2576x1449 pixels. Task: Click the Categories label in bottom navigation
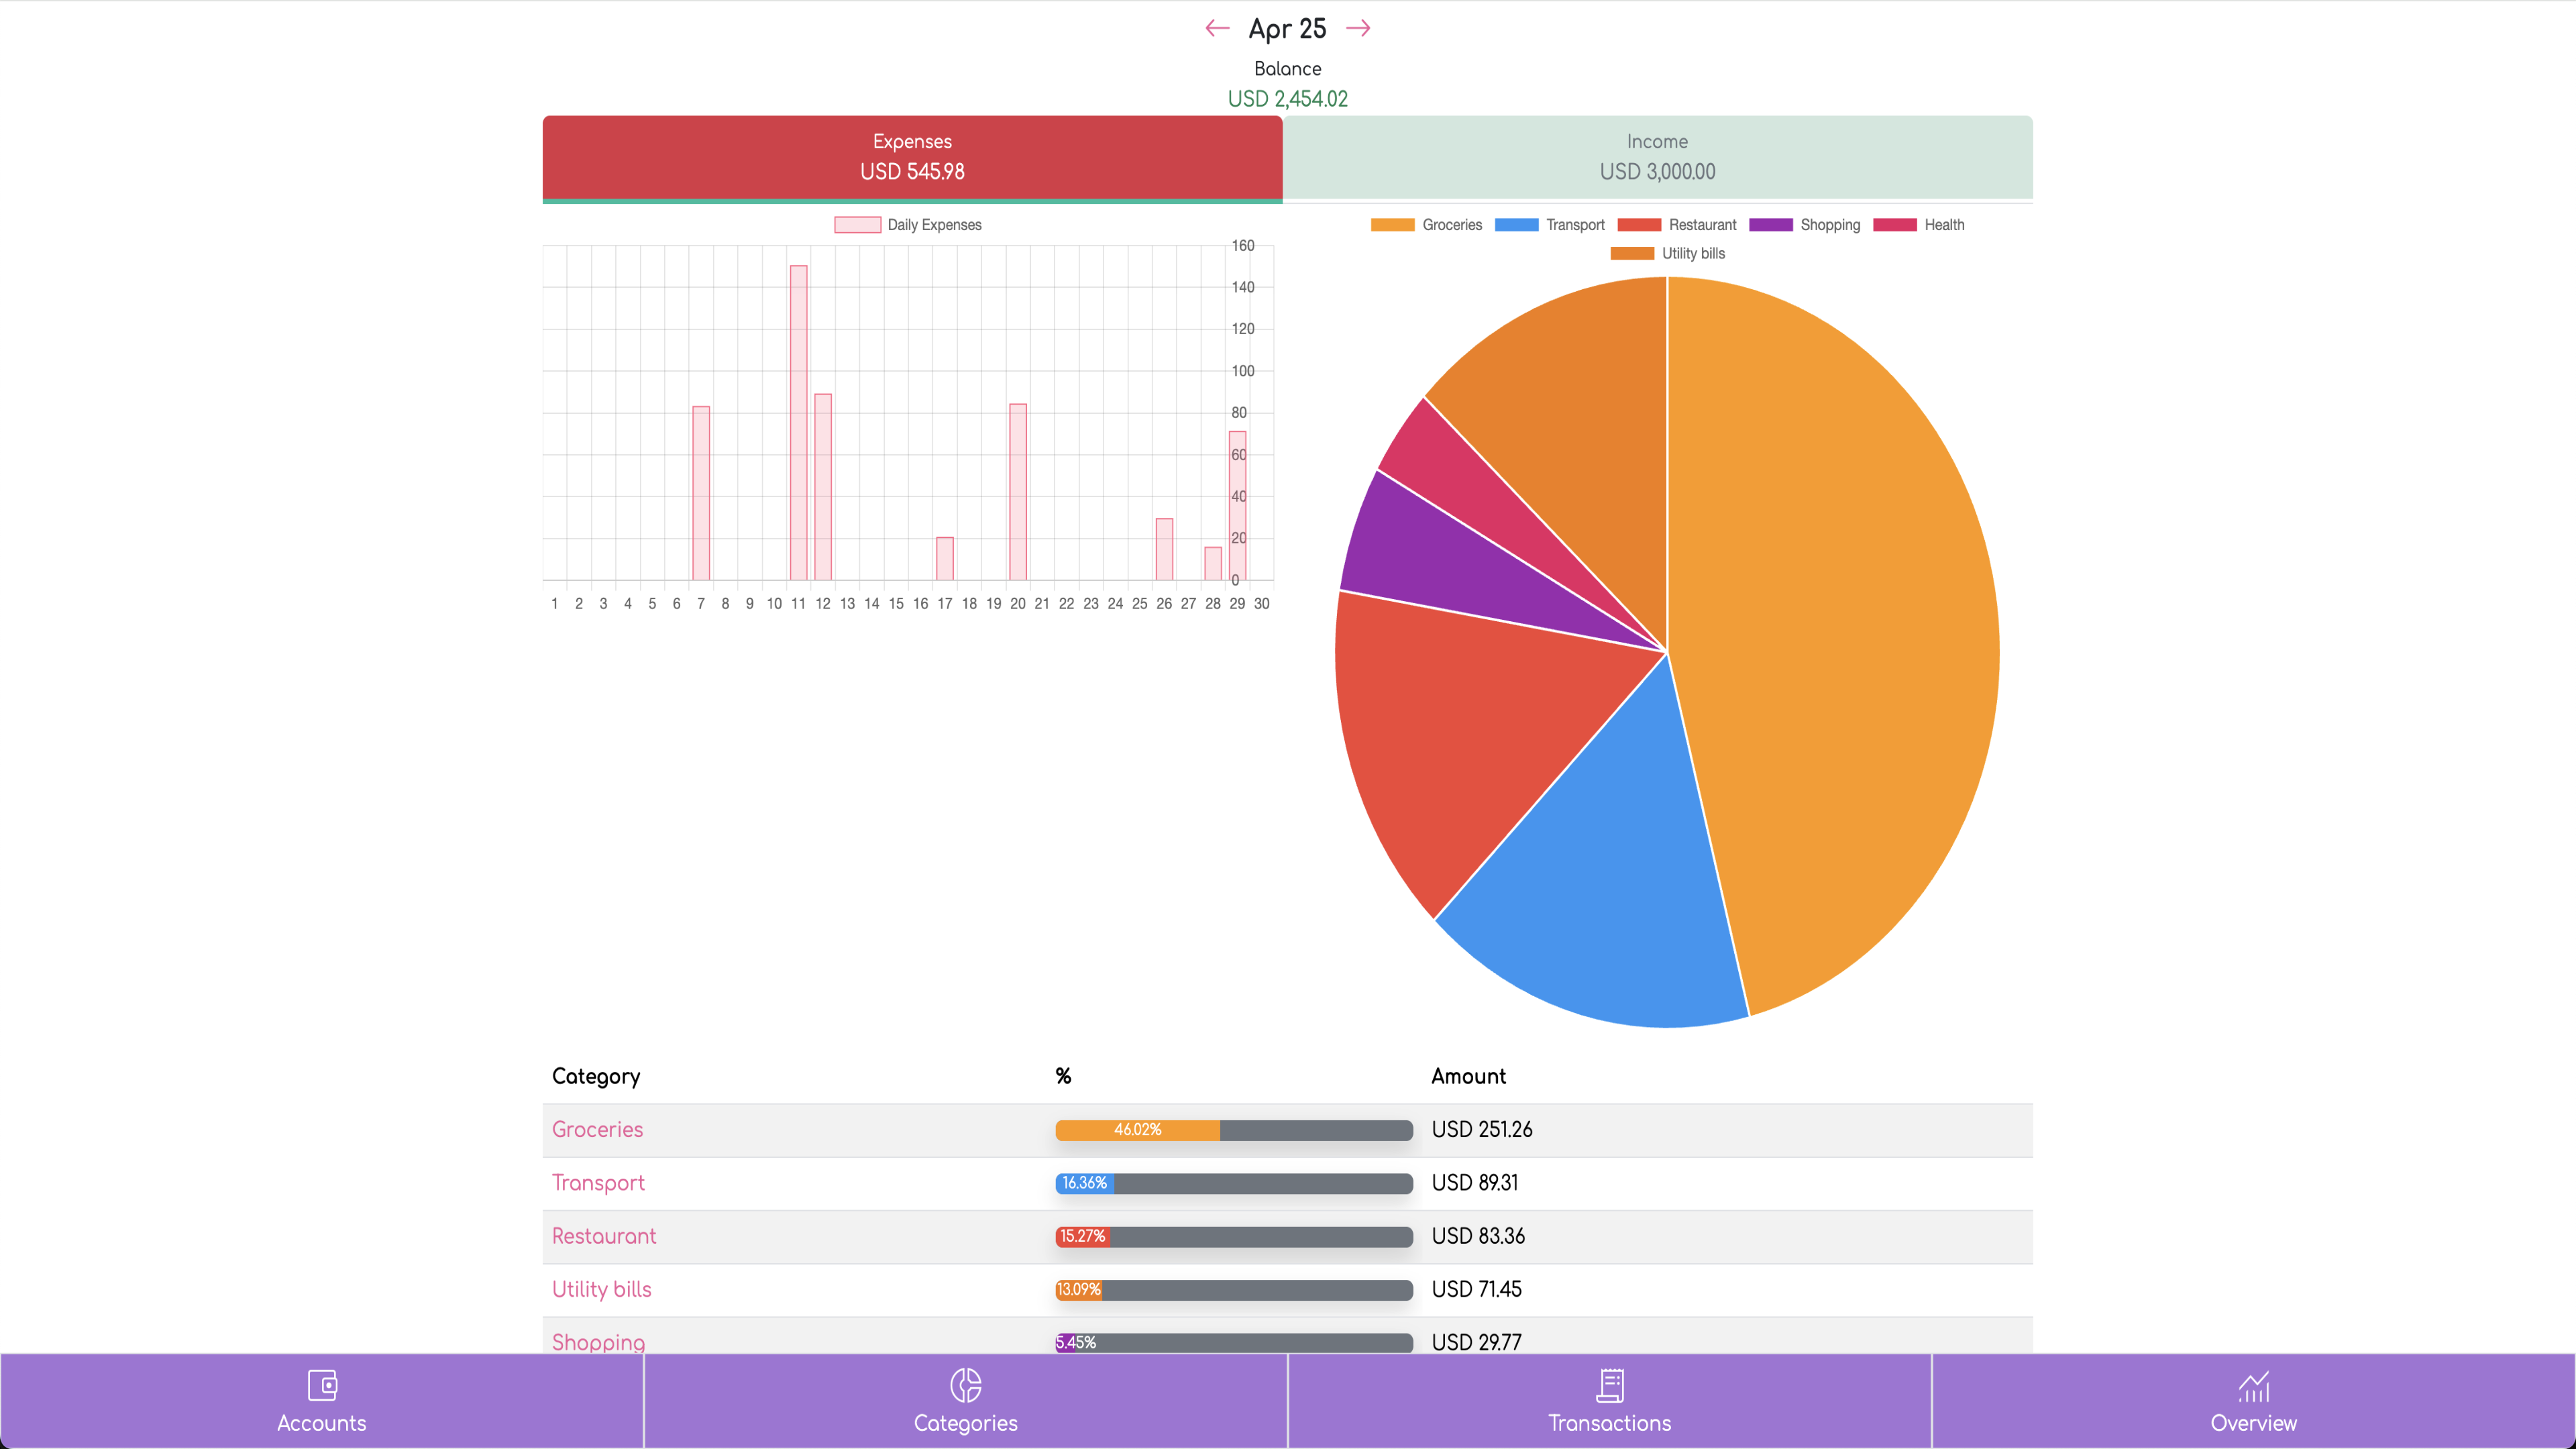click(x=965, y=1423)
